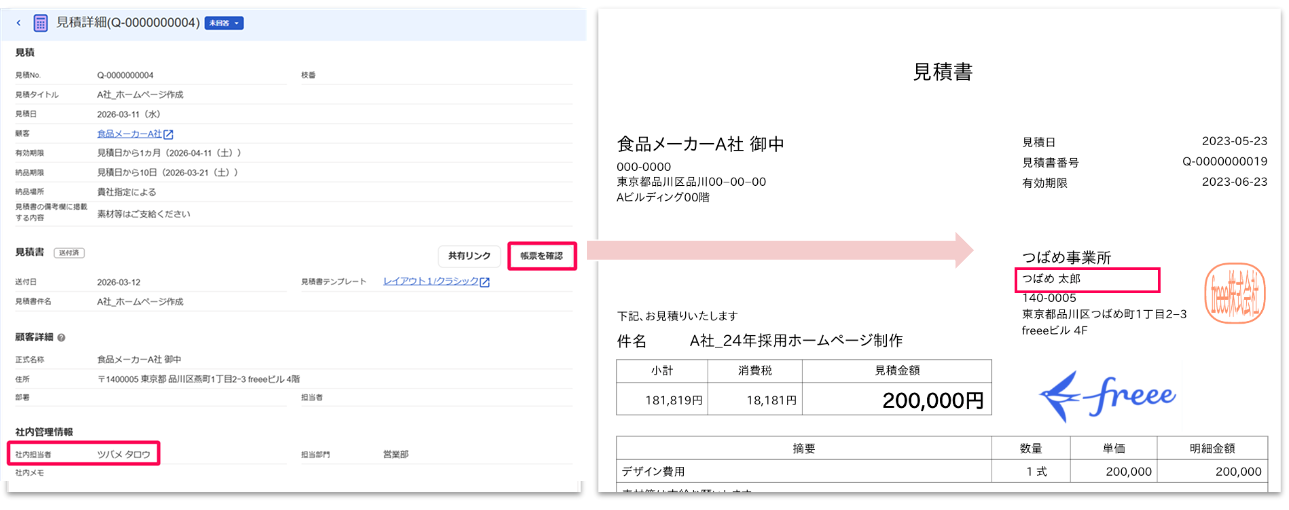Screen dimensions: 1289x510
Task: Click the quote date 2023-05-23
Action: [x=1234, y=142]
